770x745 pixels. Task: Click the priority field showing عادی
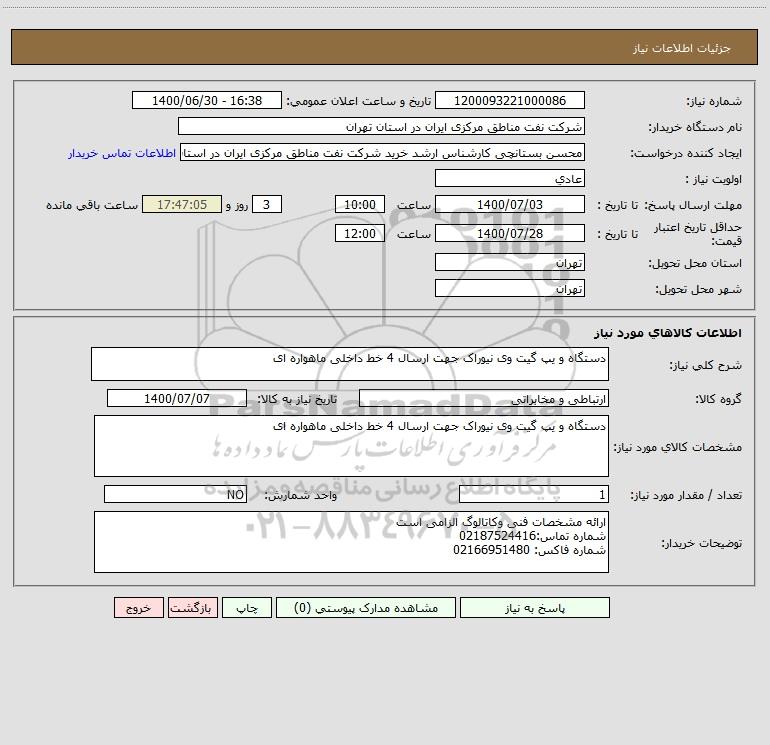point(510,178)
